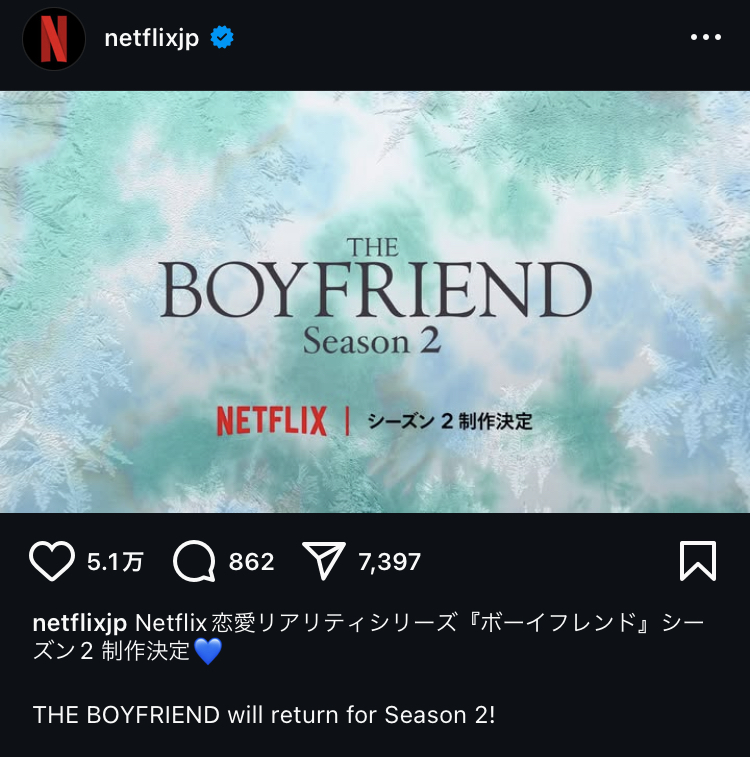Tap the netflixjp username in caption
This screenshot has height=757, width=750.
point(80,623)
